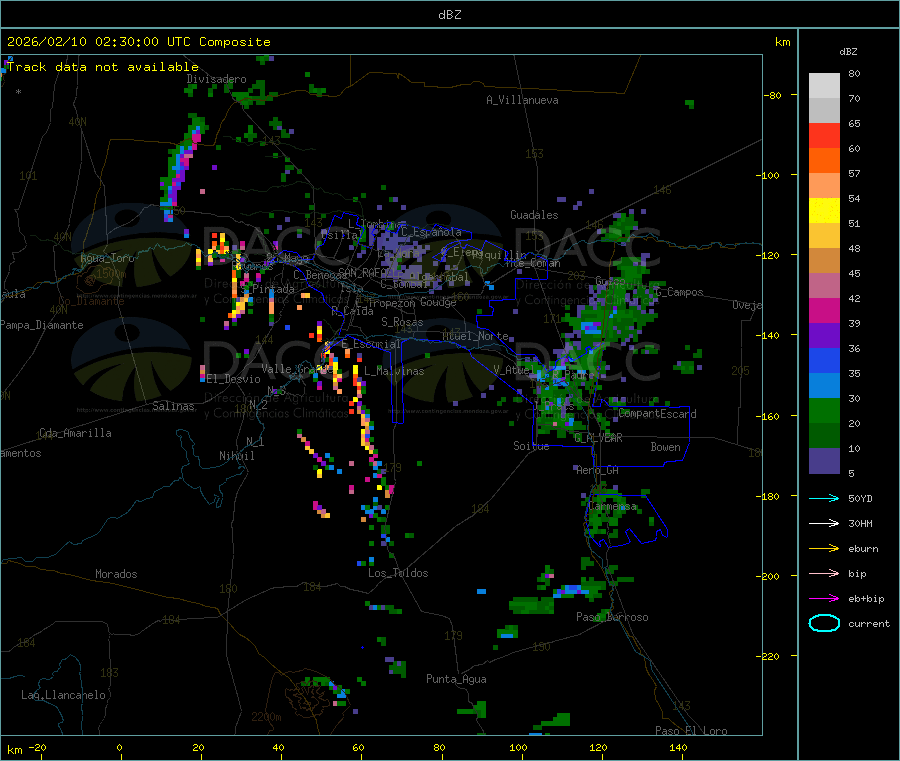The width and height of the screenshot is (900, 761).
Task: Click the -220 km axis tick label
Action: point(770,657)
